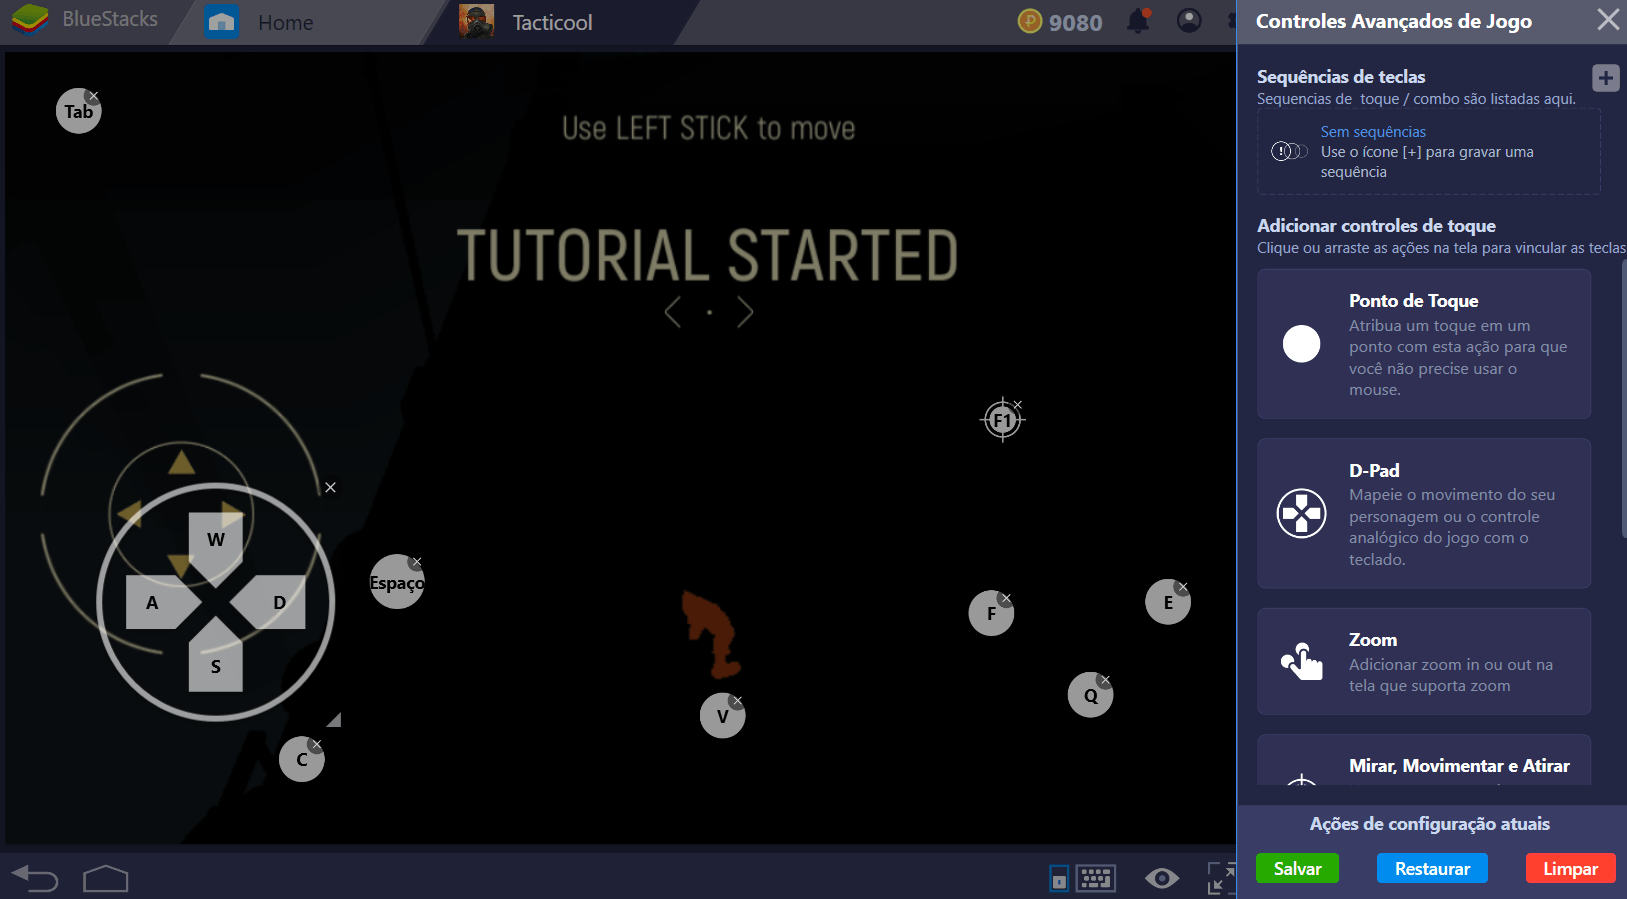Remove the C key binding
1627x899 pixels.
(x=316, y=744)
